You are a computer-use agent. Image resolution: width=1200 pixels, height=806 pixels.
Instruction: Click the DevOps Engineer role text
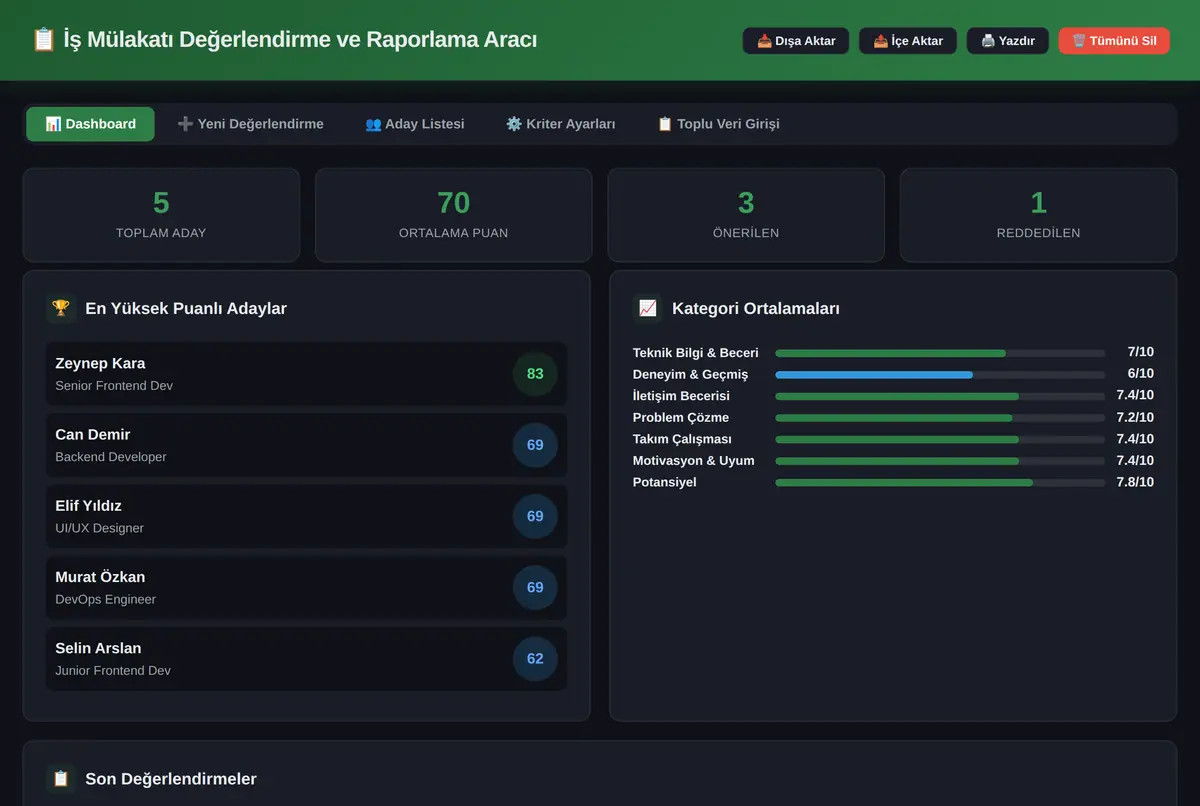[x=106, y=599]
